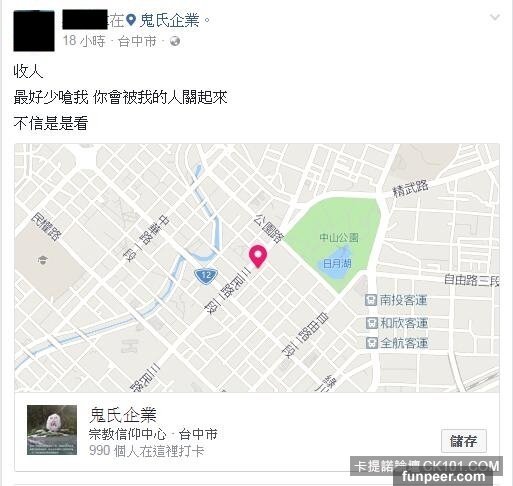Image resolution: width=513 pixels, height=486 pixels.
Task: Click the 日月湖 lake on the map
Action: pyautogui.click(x=337, y=263)
